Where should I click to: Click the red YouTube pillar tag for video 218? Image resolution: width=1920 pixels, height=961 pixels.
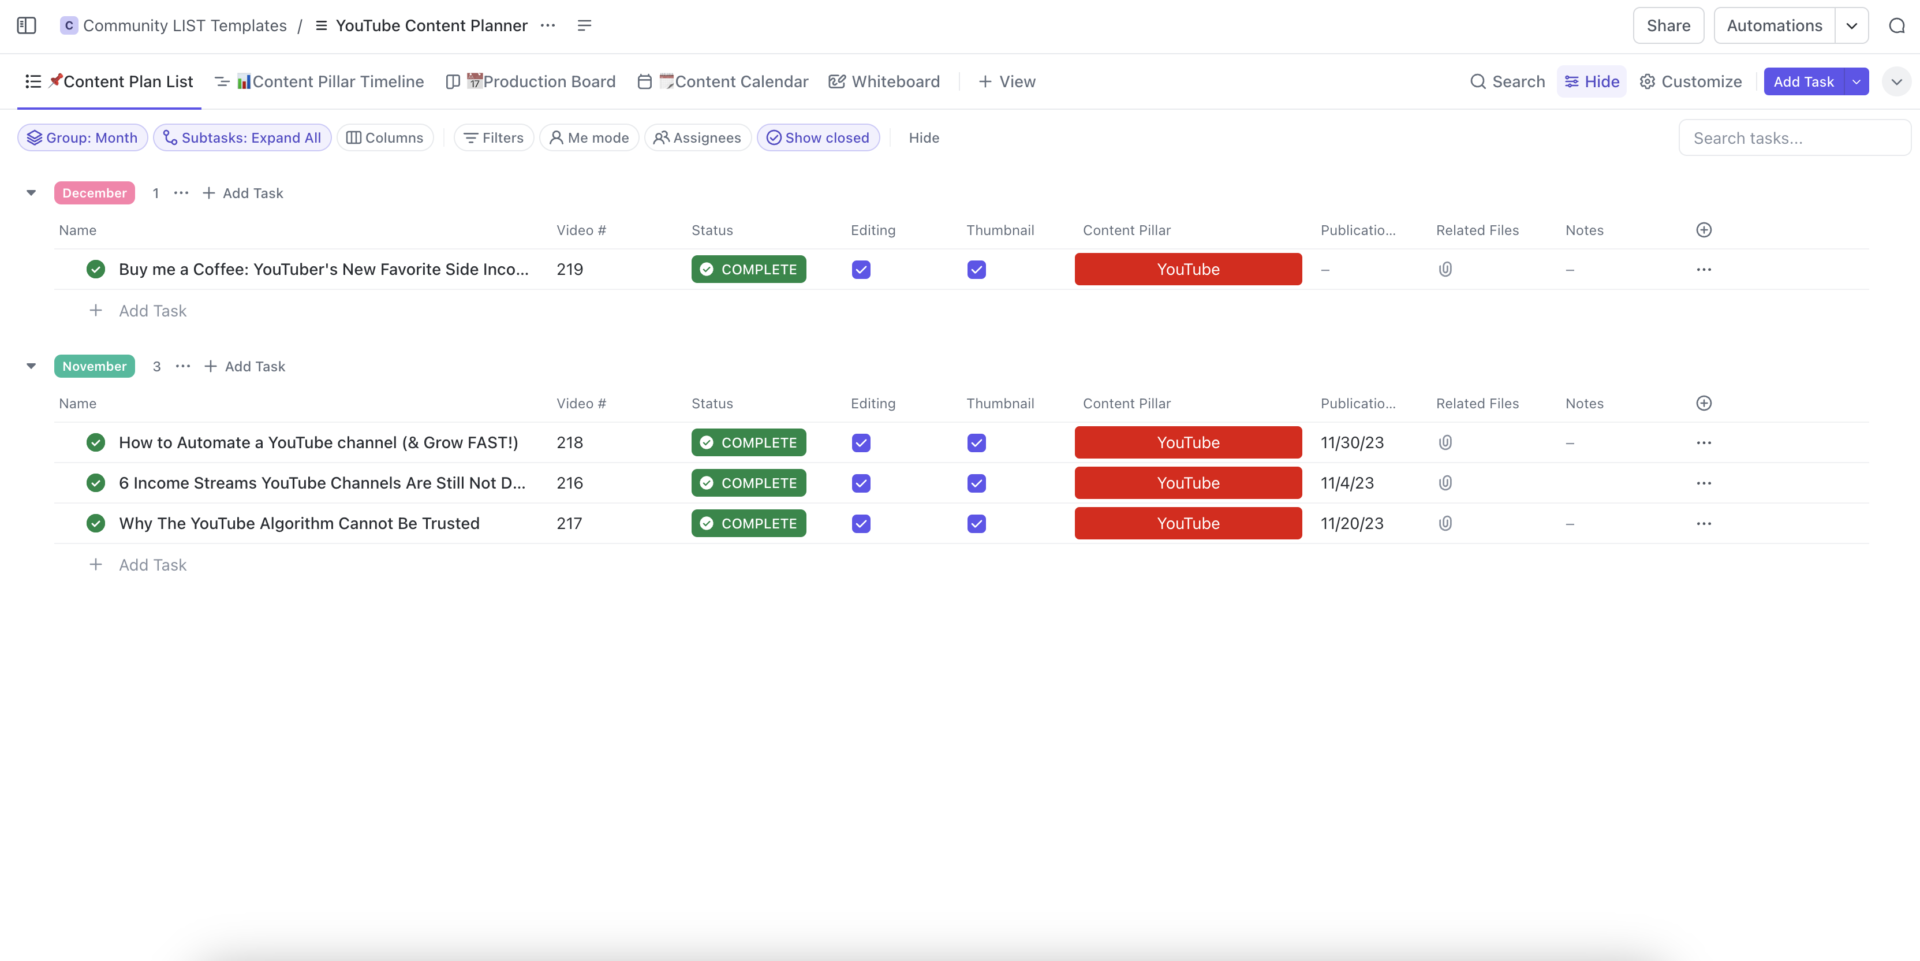[x=1188, y=443]
